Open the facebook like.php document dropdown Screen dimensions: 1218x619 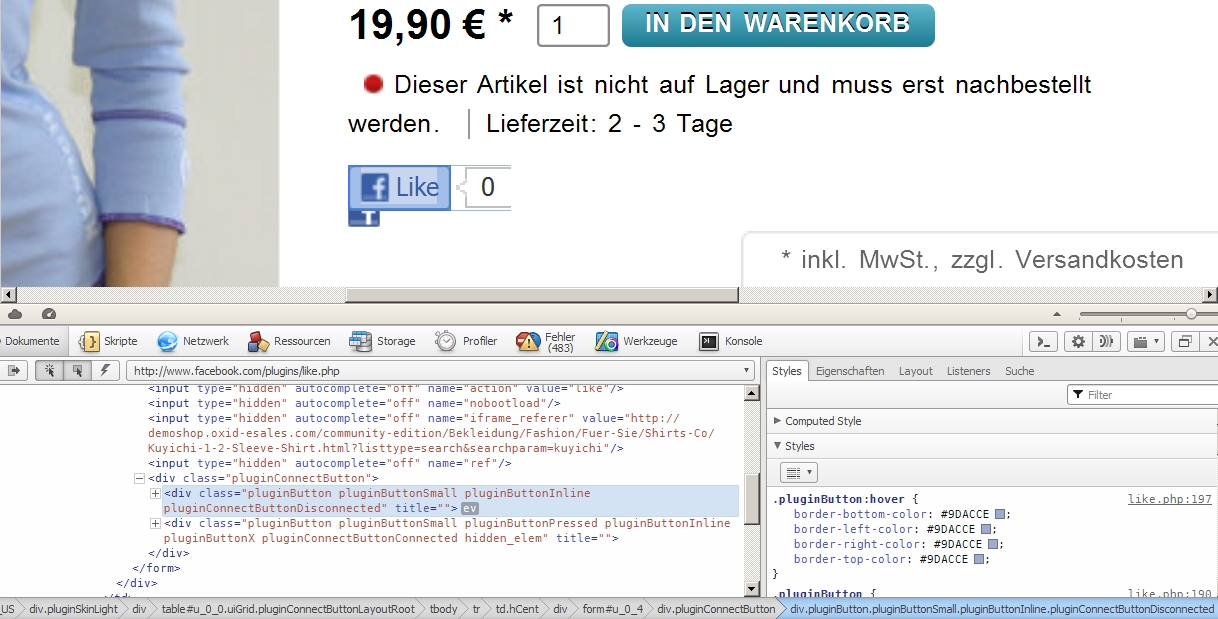(746, 371)
